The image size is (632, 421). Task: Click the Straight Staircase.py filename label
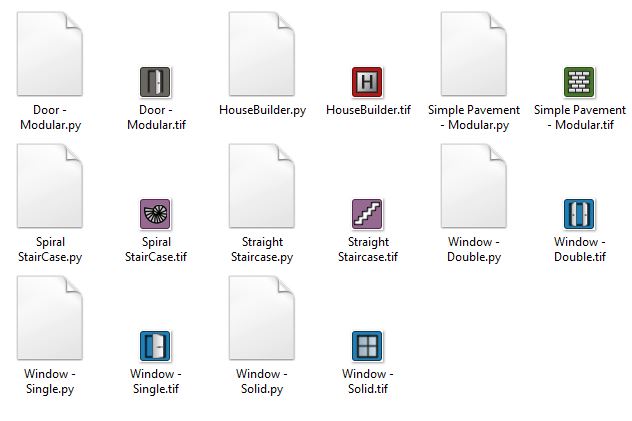(x=262, y=249)
